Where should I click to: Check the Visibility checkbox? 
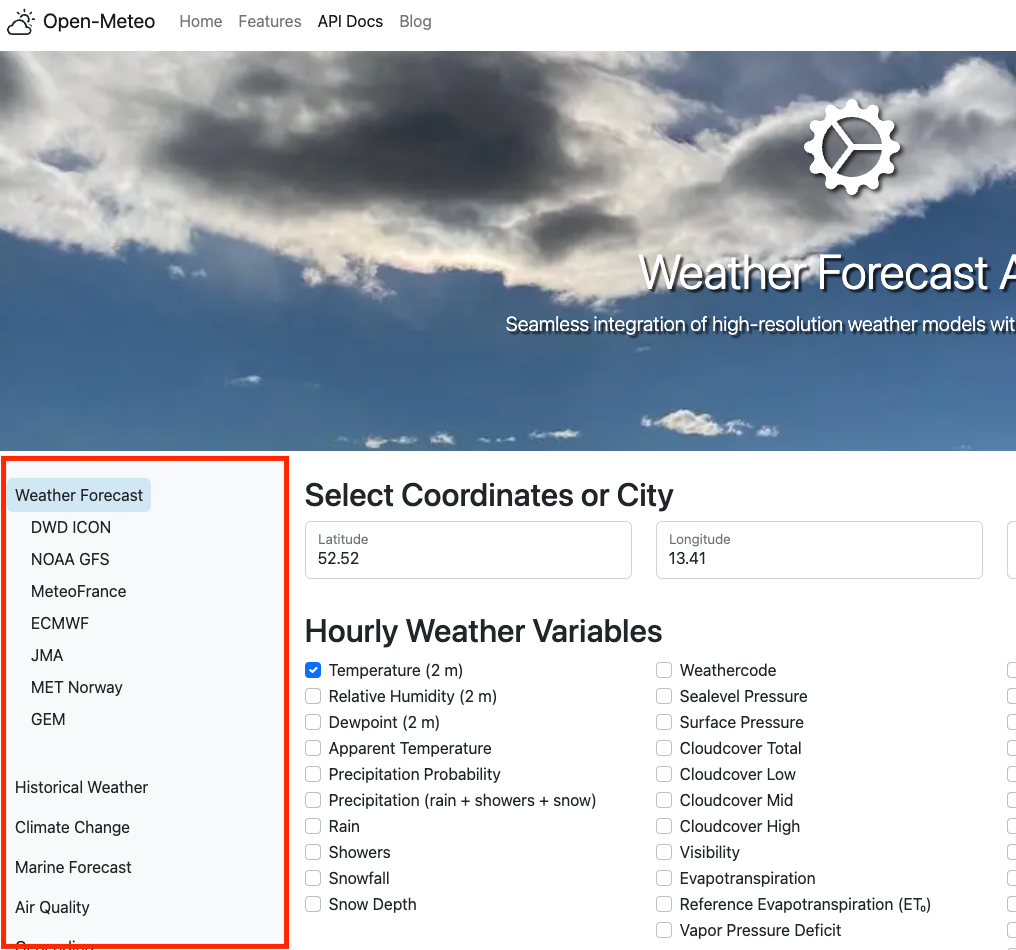pos(663,852)
